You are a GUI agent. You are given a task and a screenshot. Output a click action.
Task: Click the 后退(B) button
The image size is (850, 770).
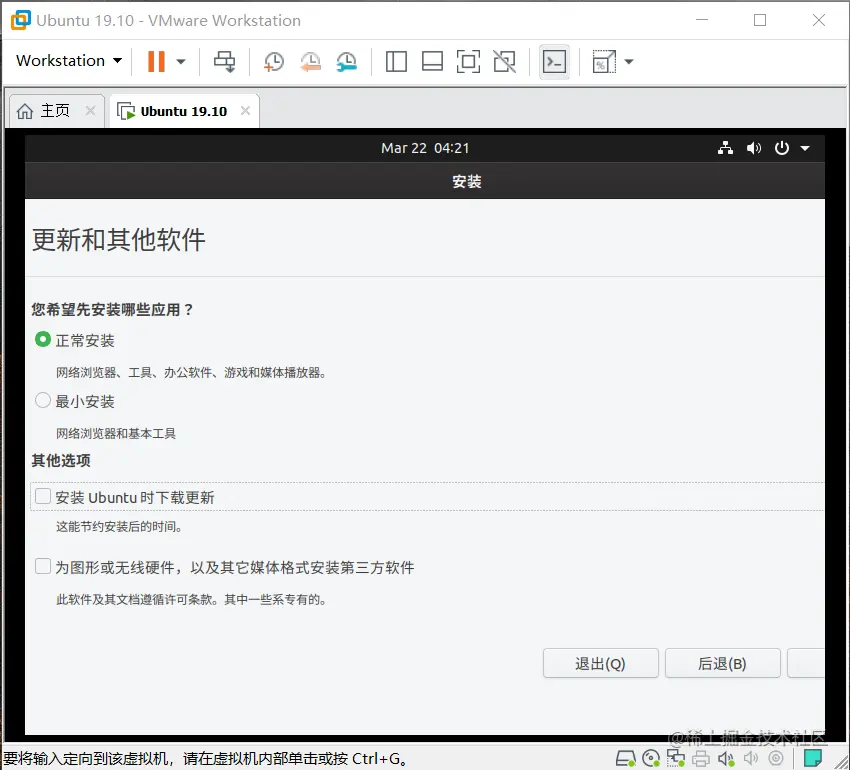(722, 663)
